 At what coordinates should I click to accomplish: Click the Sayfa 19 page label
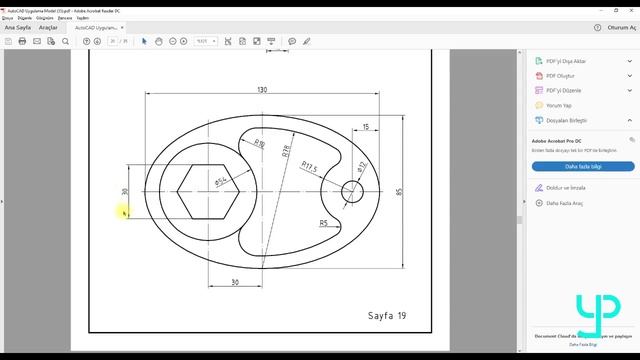coord(387,316)
